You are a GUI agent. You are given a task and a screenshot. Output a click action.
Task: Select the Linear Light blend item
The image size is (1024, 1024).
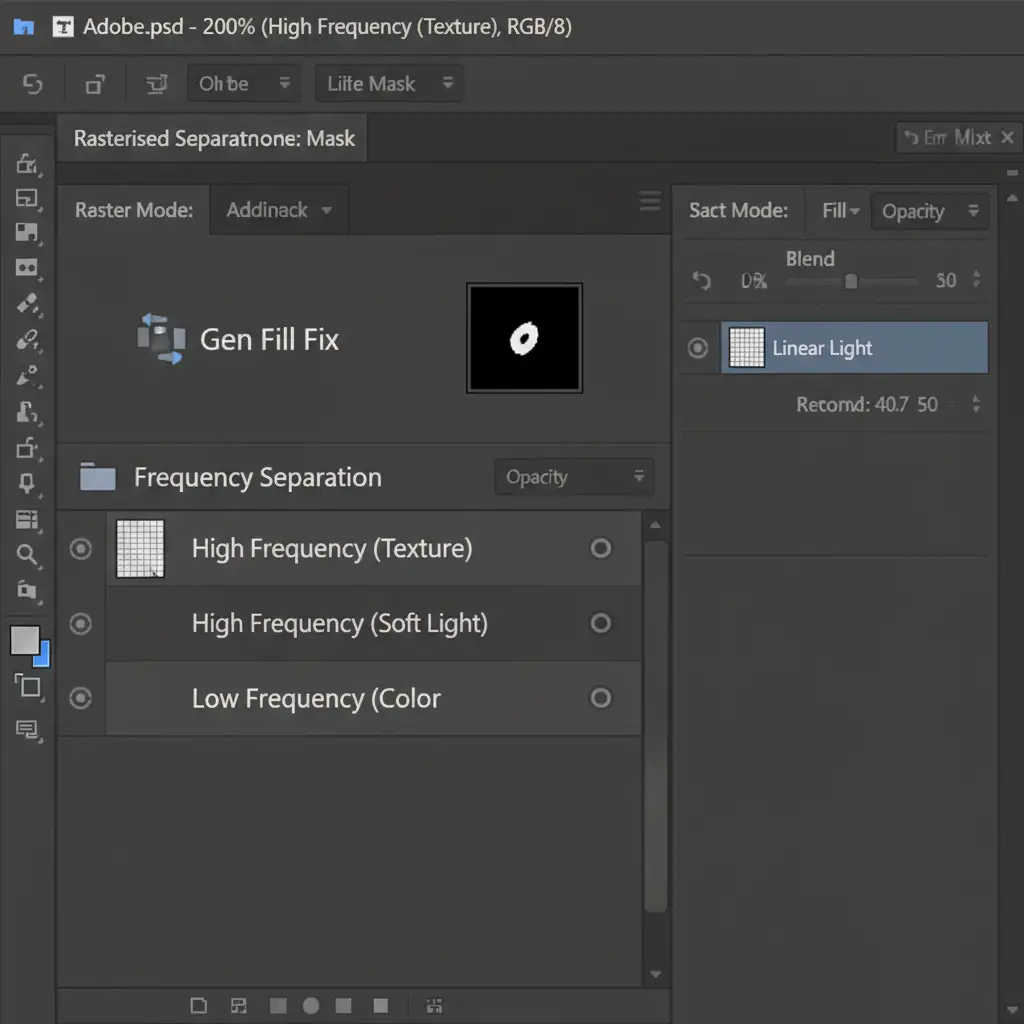point(853,348)
